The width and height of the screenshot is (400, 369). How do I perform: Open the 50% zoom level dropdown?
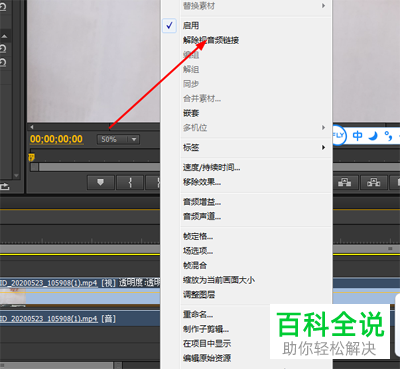[118, 139]
